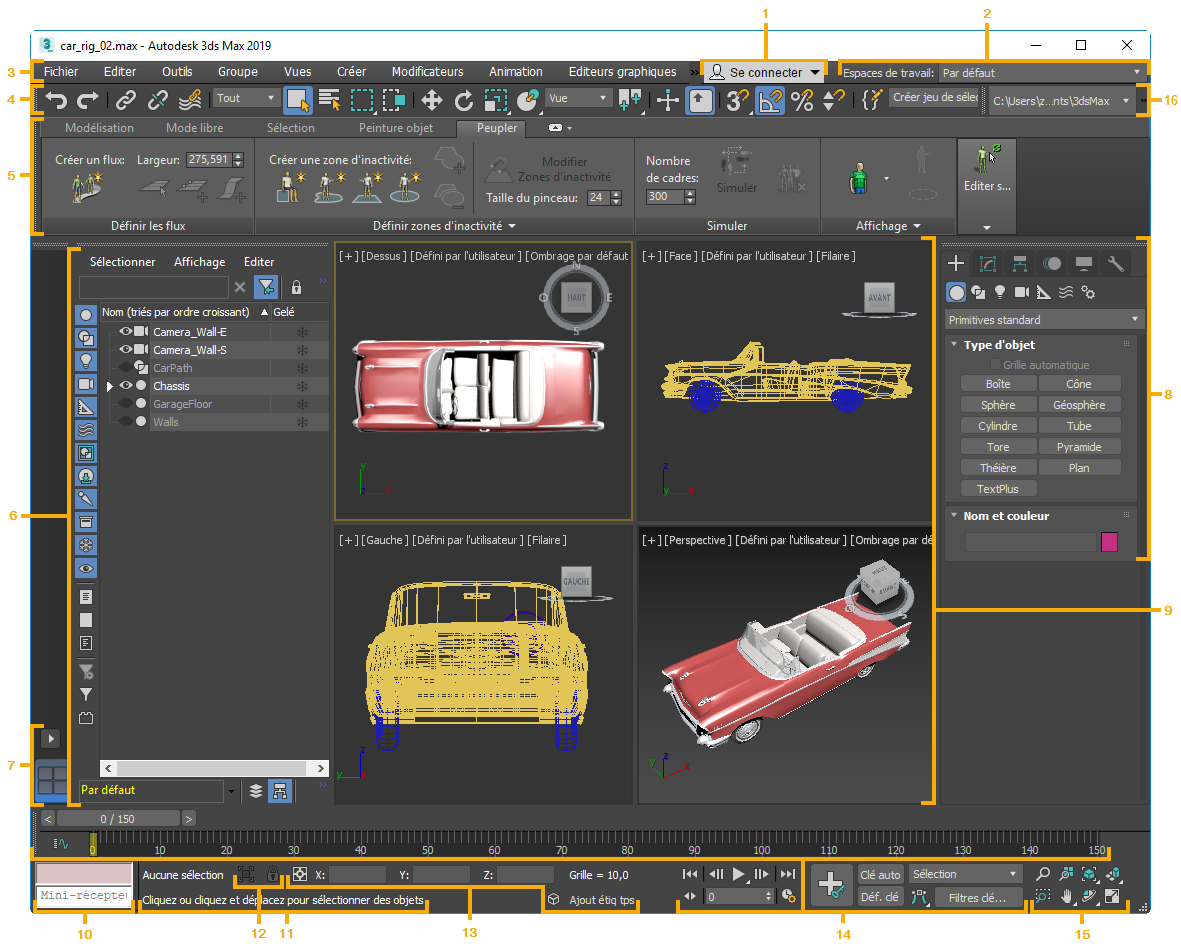This screenshot has height=944, width=1181.
Task: Expand the Espaces de travail dropdown
Action: click(1041, 73)
